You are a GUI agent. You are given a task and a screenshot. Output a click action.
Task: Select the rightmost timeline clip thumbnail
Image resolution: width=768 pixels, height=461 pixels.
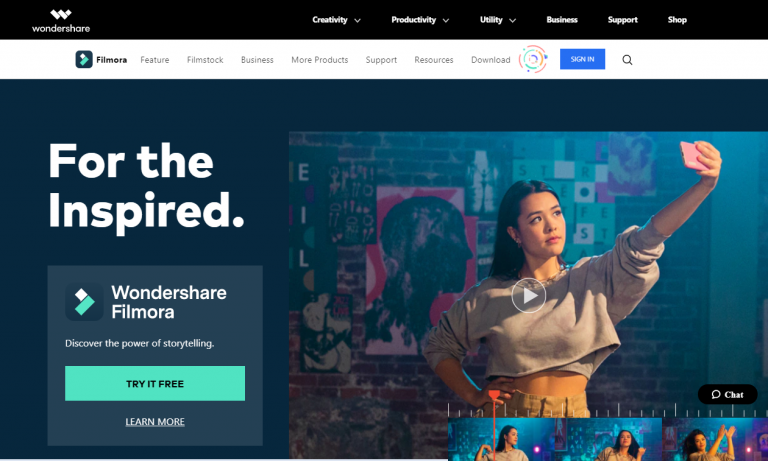(x=715, y=439)
